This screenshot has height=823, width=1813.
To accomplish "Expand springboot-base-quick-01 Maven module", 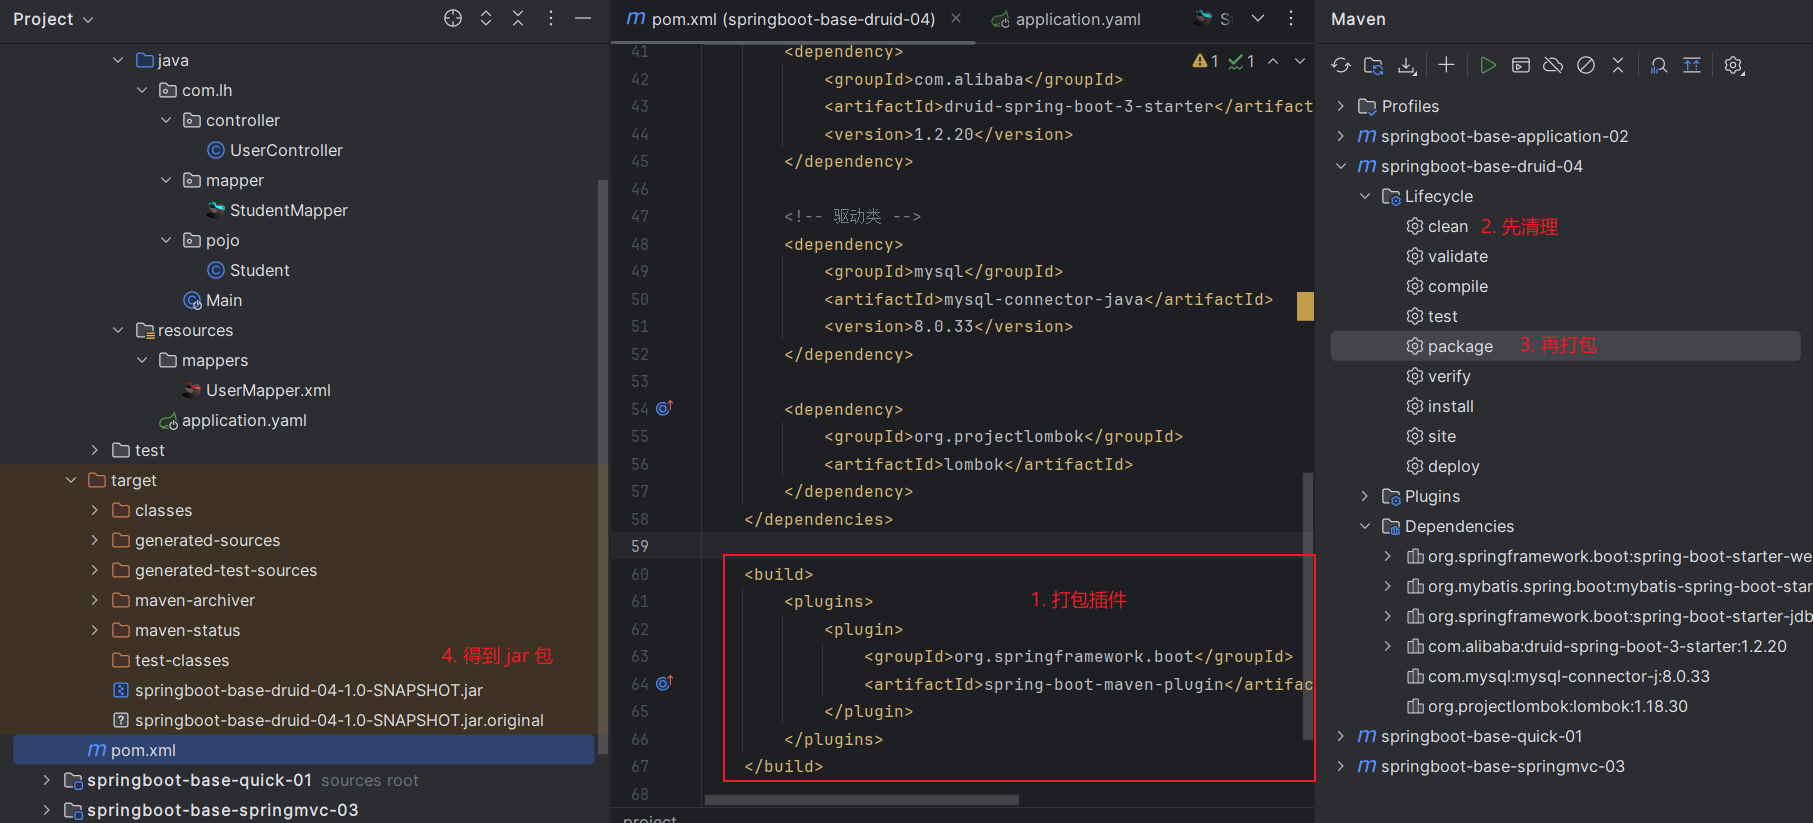I will coord(1341,736).
